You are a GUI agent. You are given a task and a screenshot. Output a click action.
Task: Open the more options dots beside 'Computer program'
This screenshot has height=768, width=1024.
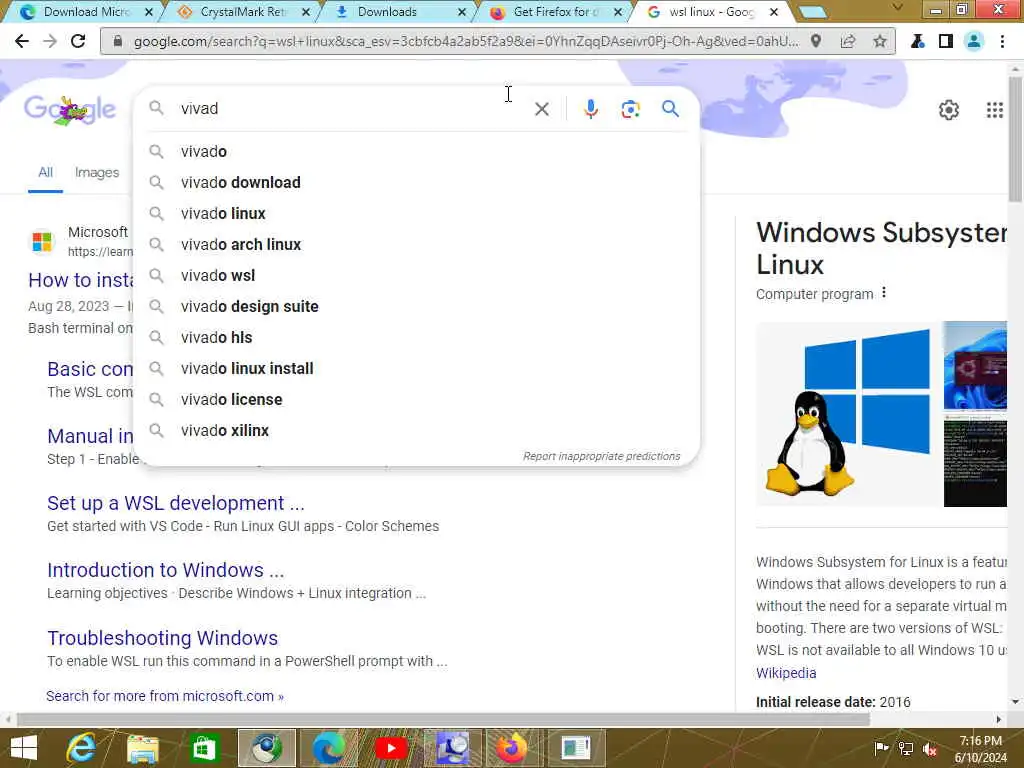(x=884, y=293)
